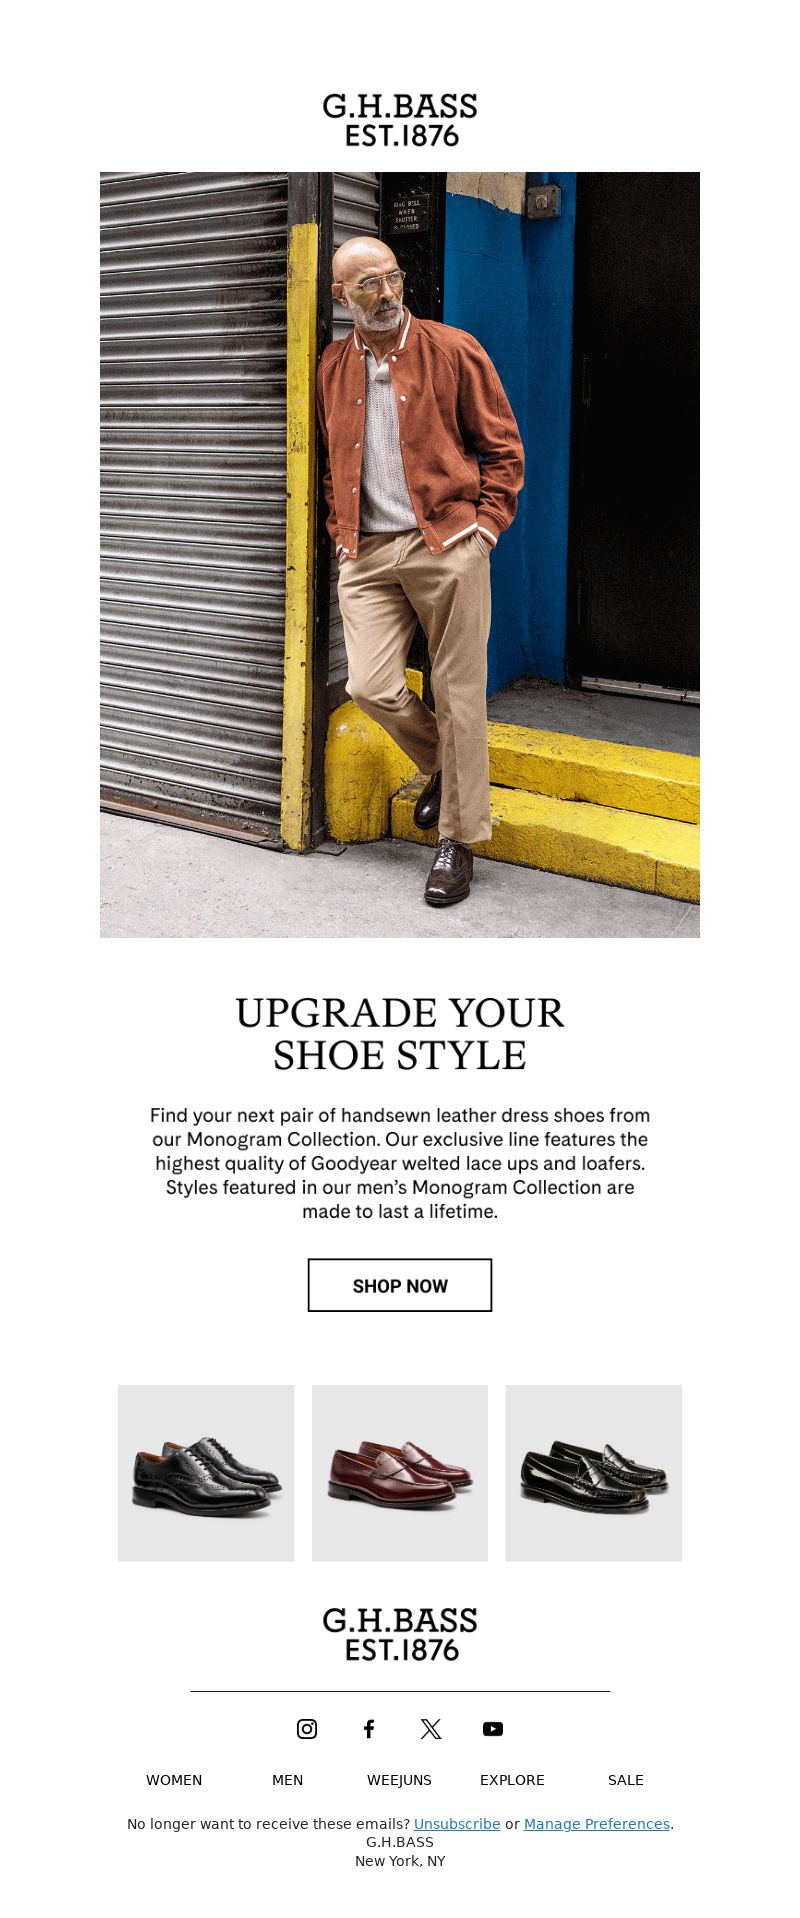The image size is (800, 1918).
Task: Click the UPGRADE YOUR SHOE STYLE headline
Action: pos(400,1034)
